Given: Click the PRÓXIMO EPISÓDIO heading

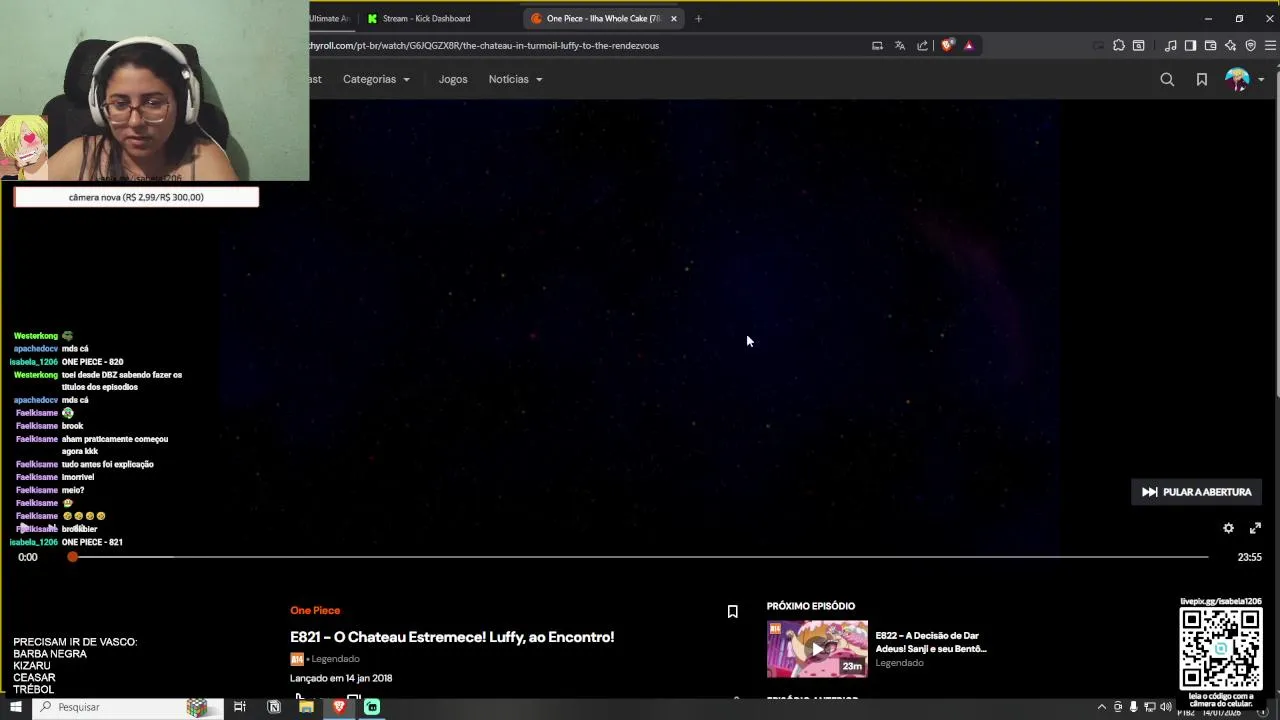Looking at the screenshot, I should tap(811, 606).
